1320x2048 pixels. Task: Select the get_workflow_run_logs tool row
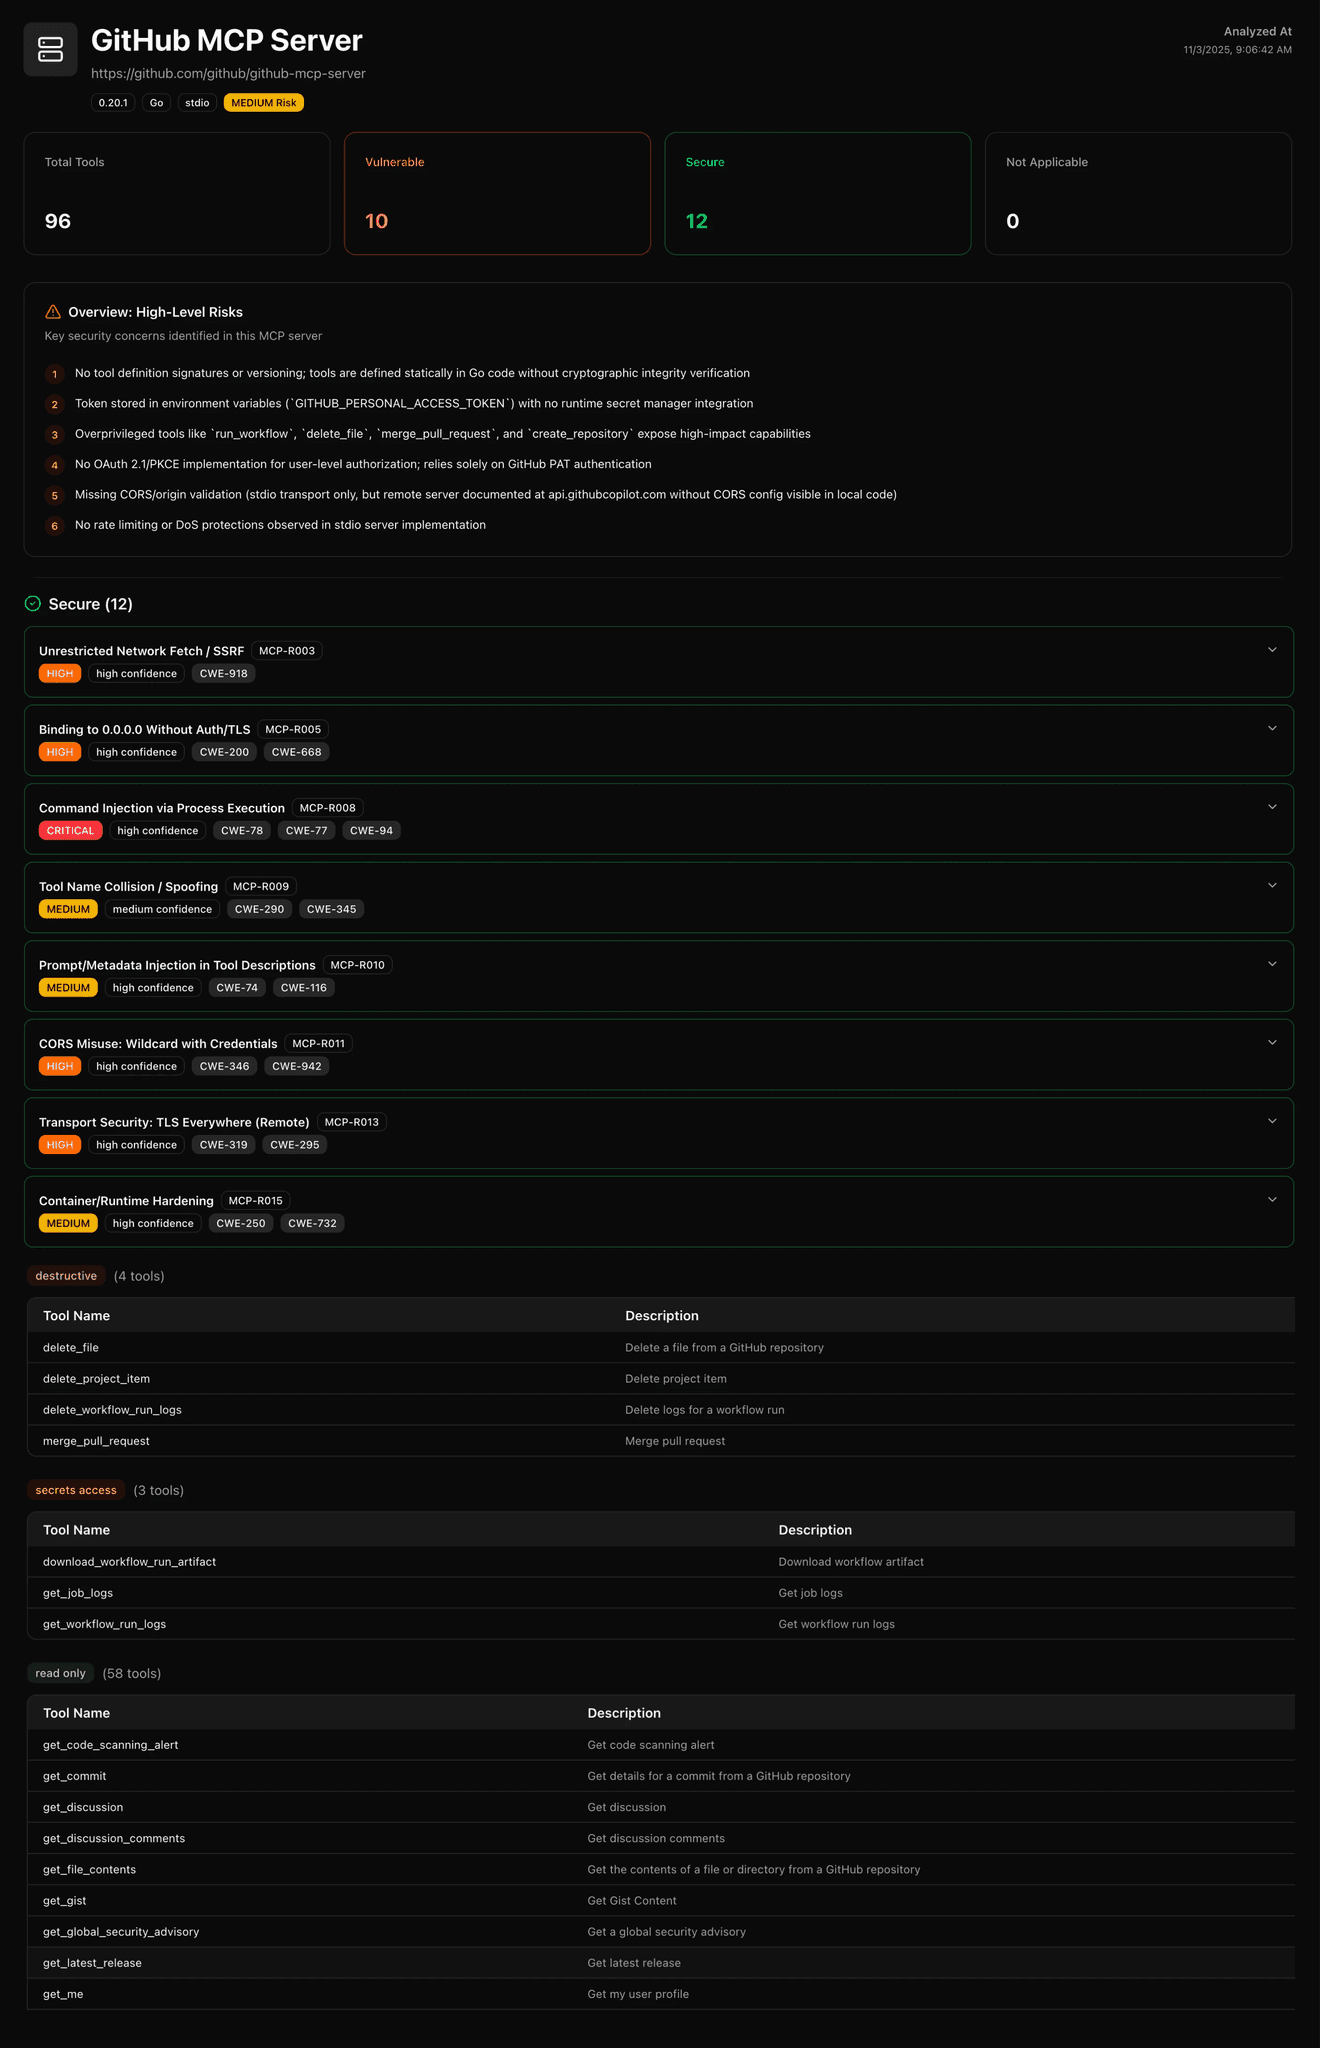tap(661, 1623)
